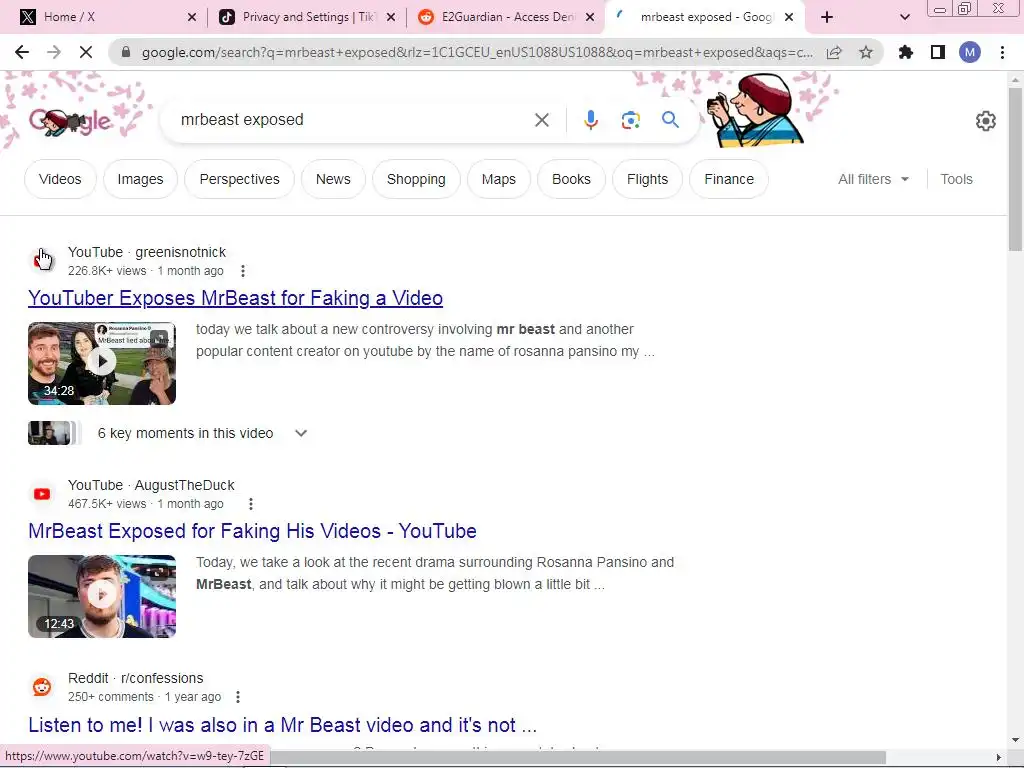This screenshot has width=1024, height=768.
Task: Click the browser forward arrow
Action: click(54, 52)
